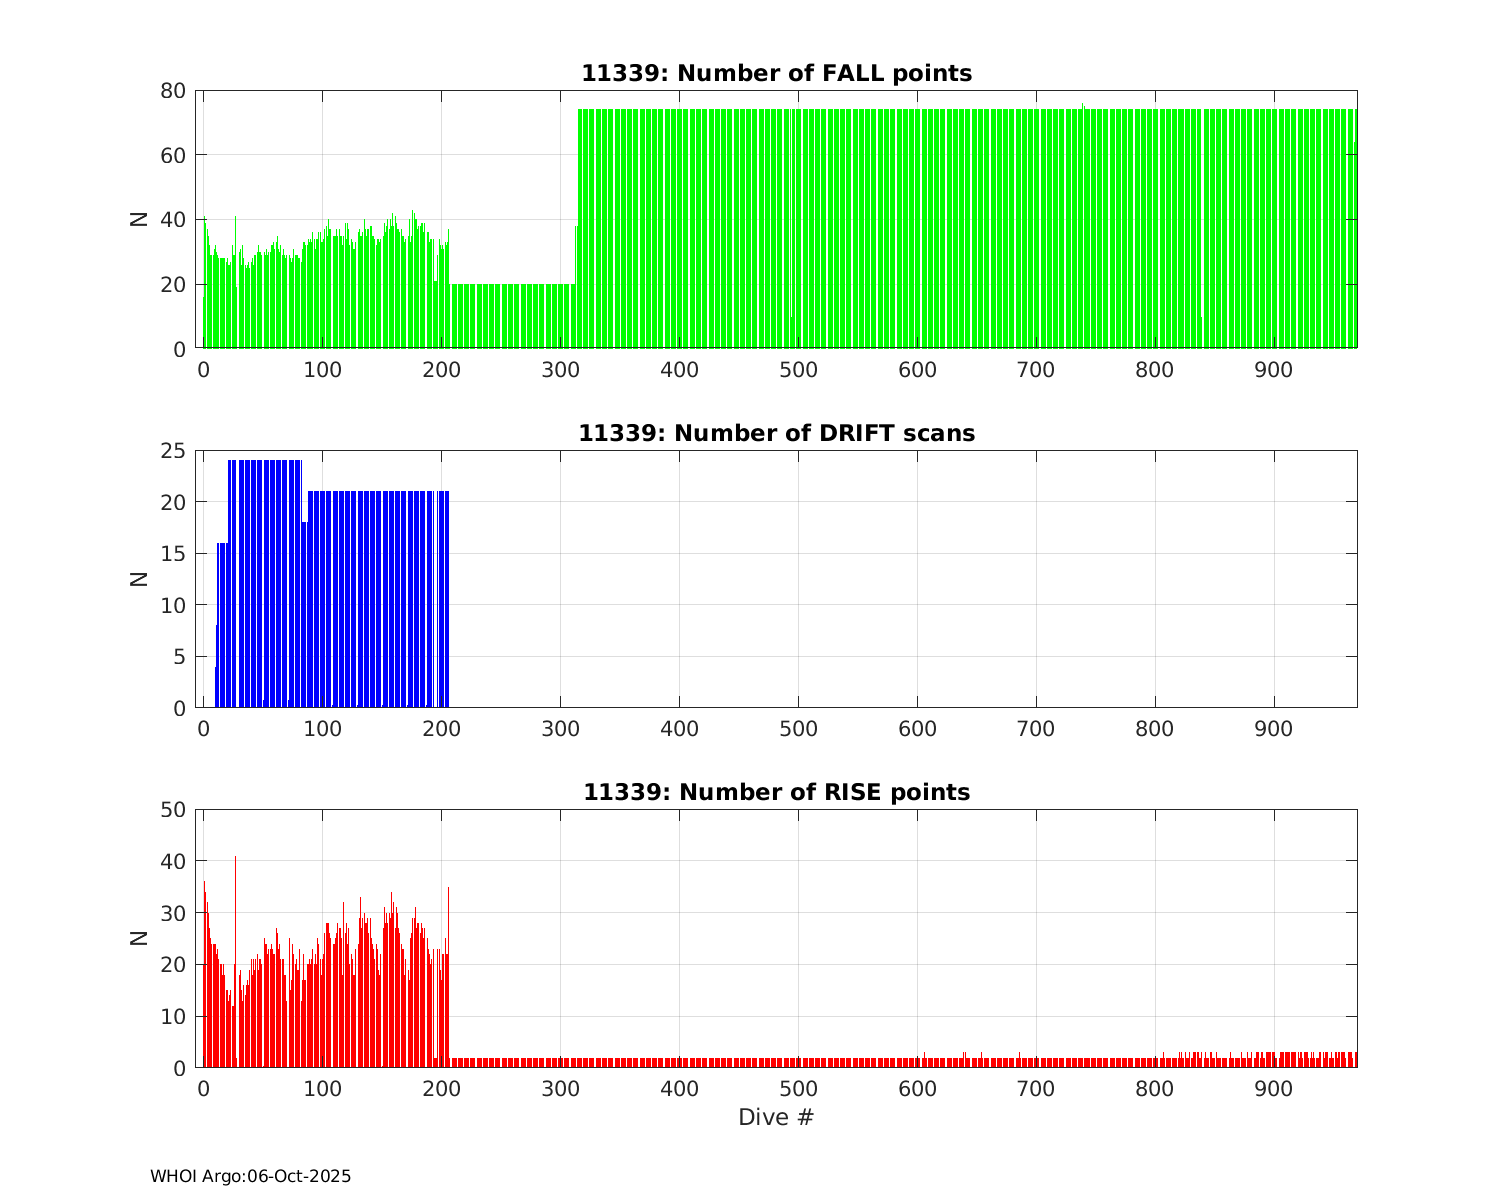1500x1200 pixels.
Task: Click the "Number of DRIFT scans" chart title
Action: [776, 434]
